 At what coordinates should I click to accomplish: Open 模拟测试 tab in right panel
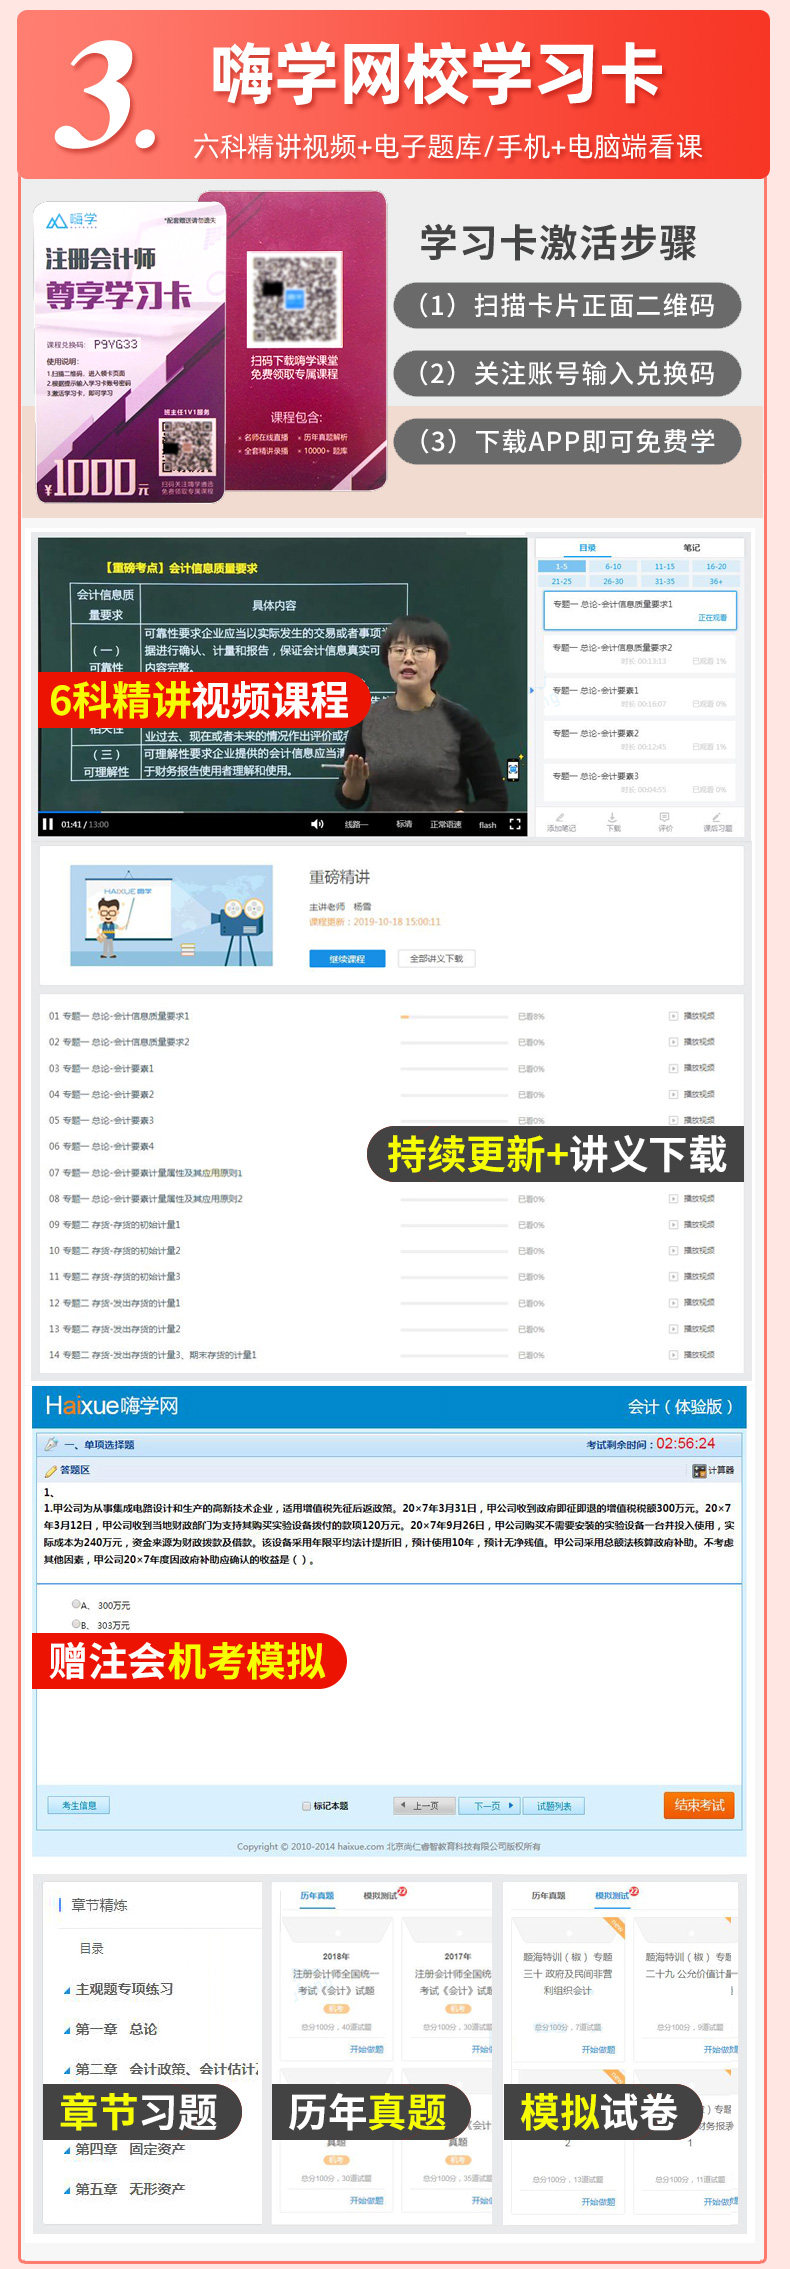(x=612, y=1896)
